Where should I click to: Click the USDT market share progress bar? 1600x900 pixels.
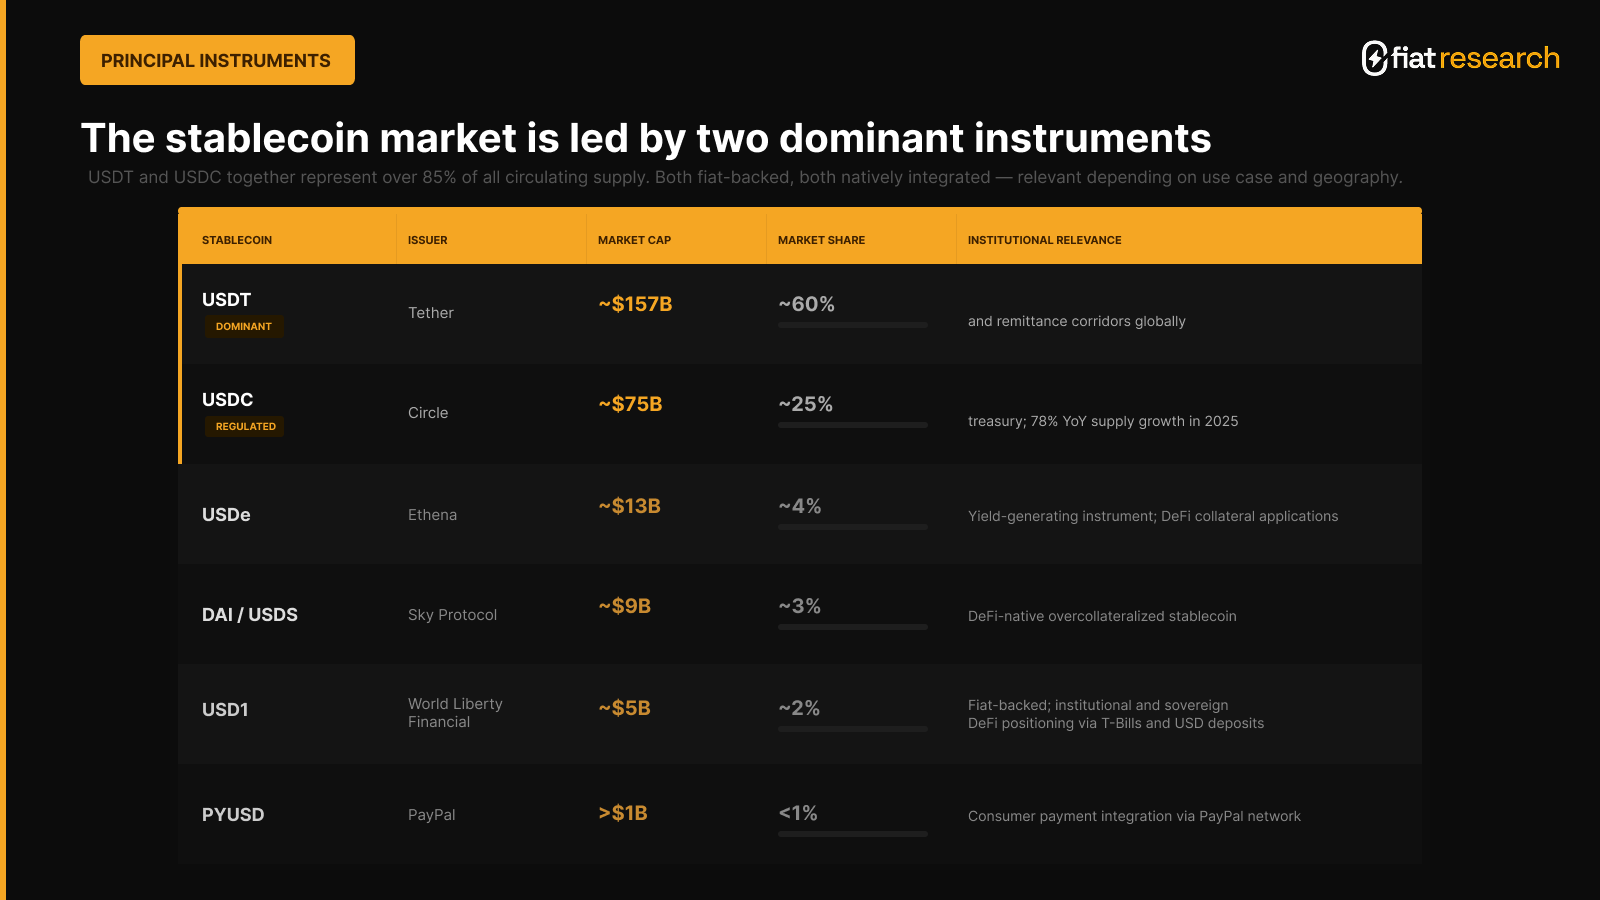click(x=853, y=325)
